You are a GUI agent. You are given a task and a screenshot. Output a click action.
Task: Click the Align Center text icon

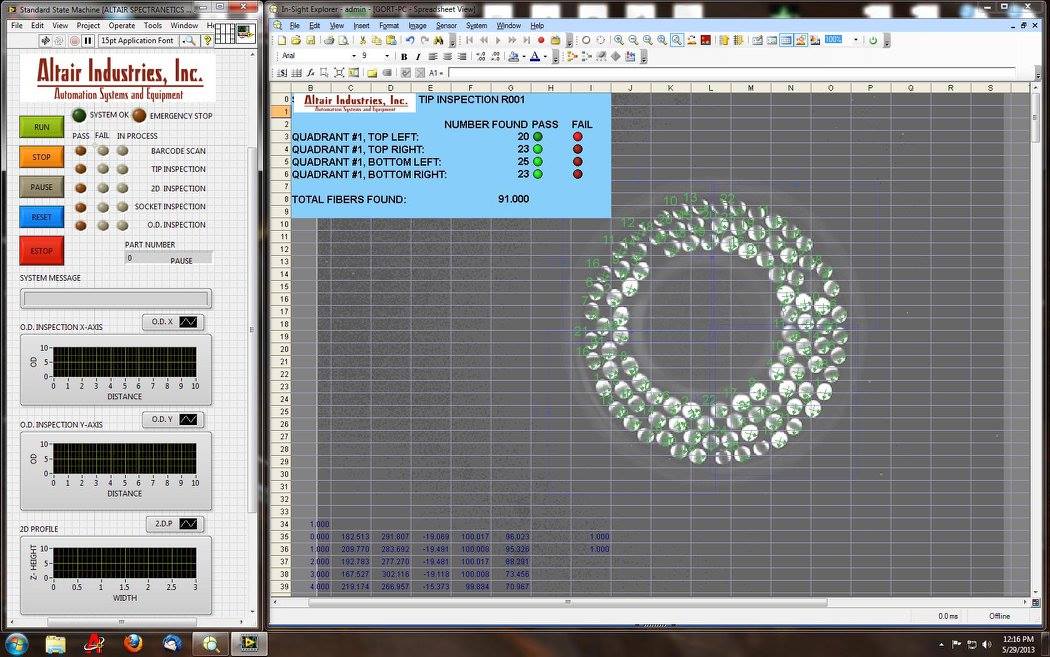(447, 56)
